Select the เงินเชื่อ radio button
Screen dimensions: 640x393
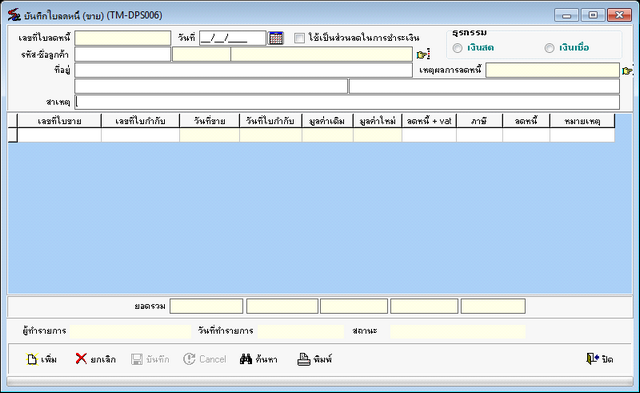[549, 48]
